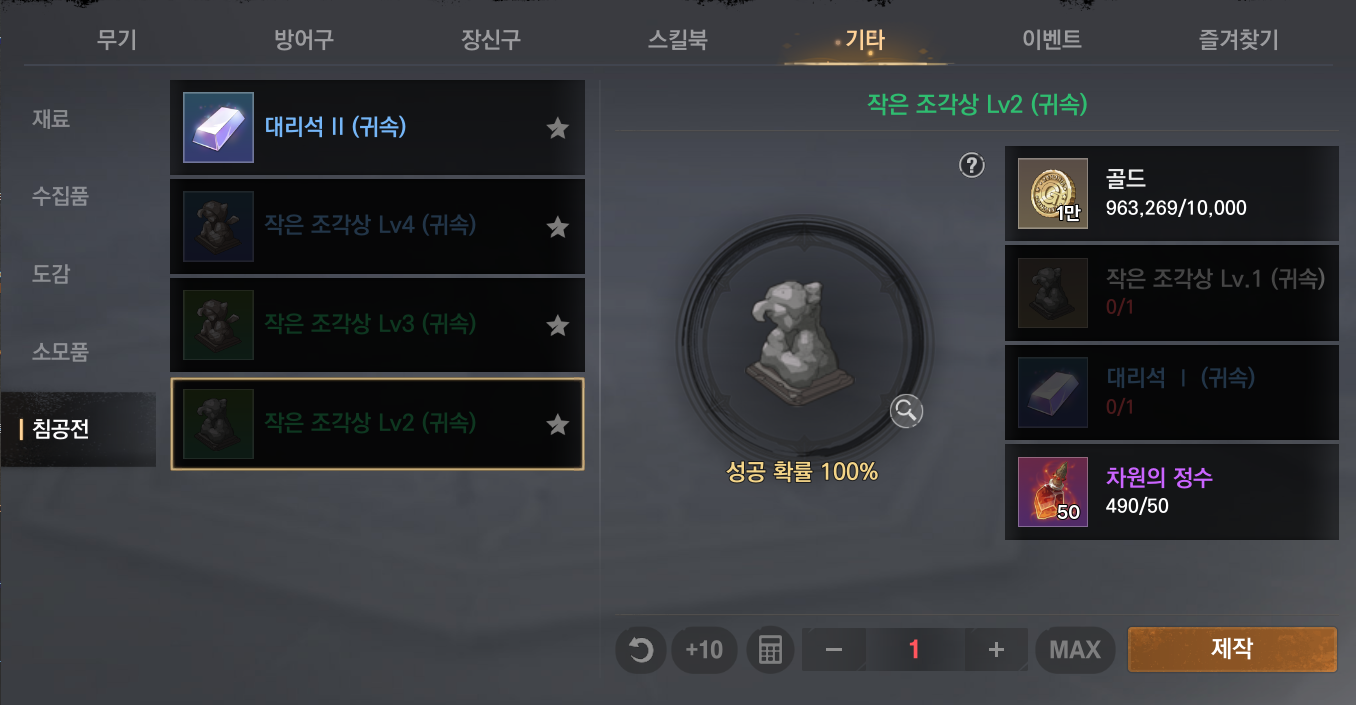Screen dimensions: 1356x705
Task: Decrease craft quantity with minus button
Action: pos(834,650)
